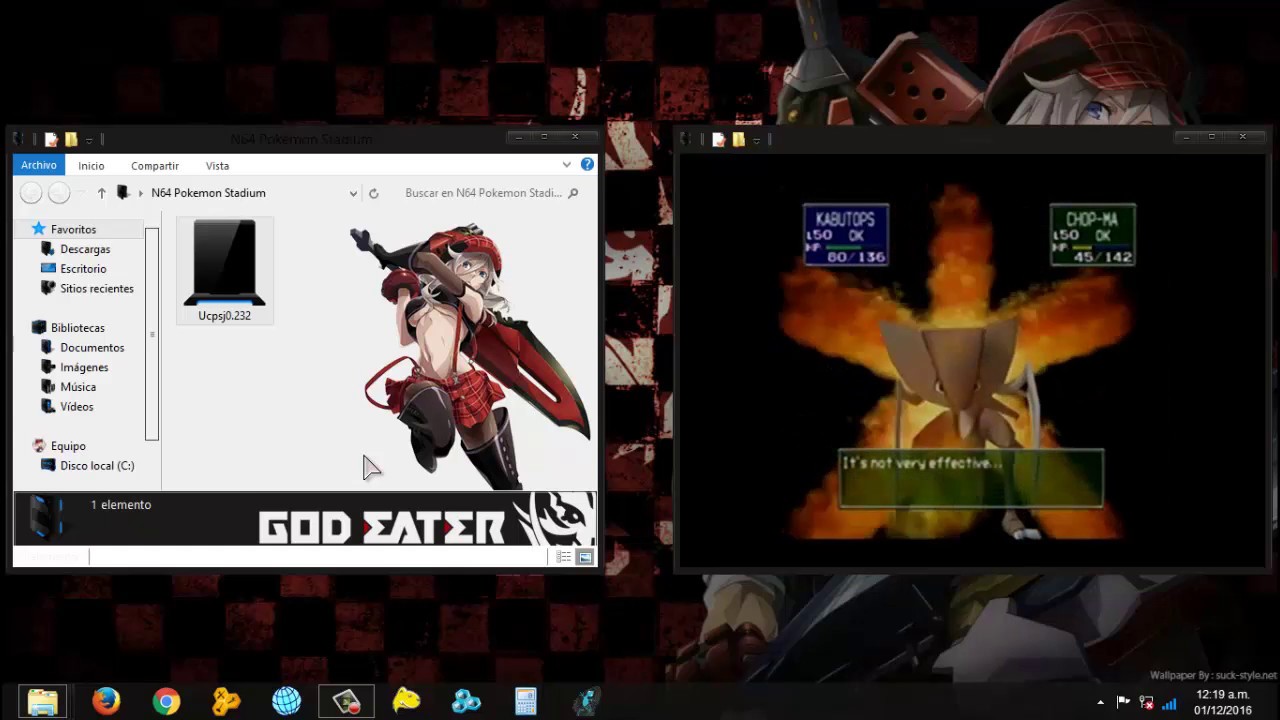Click the network signal tray icon
The height and width of the screenshot is (720, 1280).
point(1169,702)
